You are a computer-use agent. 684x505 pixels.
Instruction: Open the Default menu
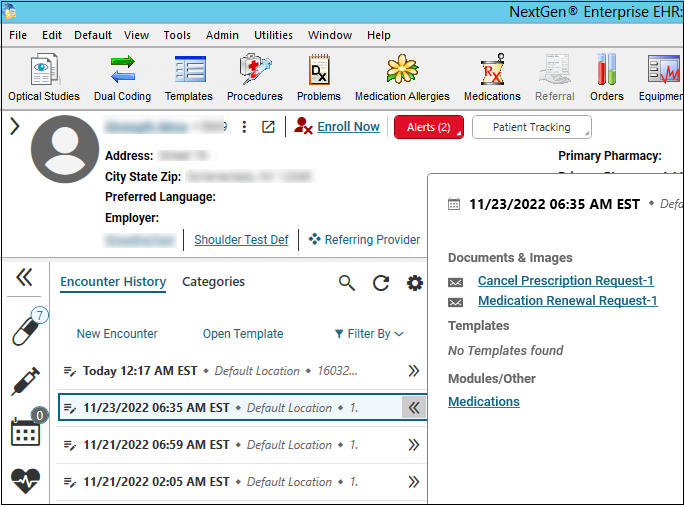pos(93,35)
